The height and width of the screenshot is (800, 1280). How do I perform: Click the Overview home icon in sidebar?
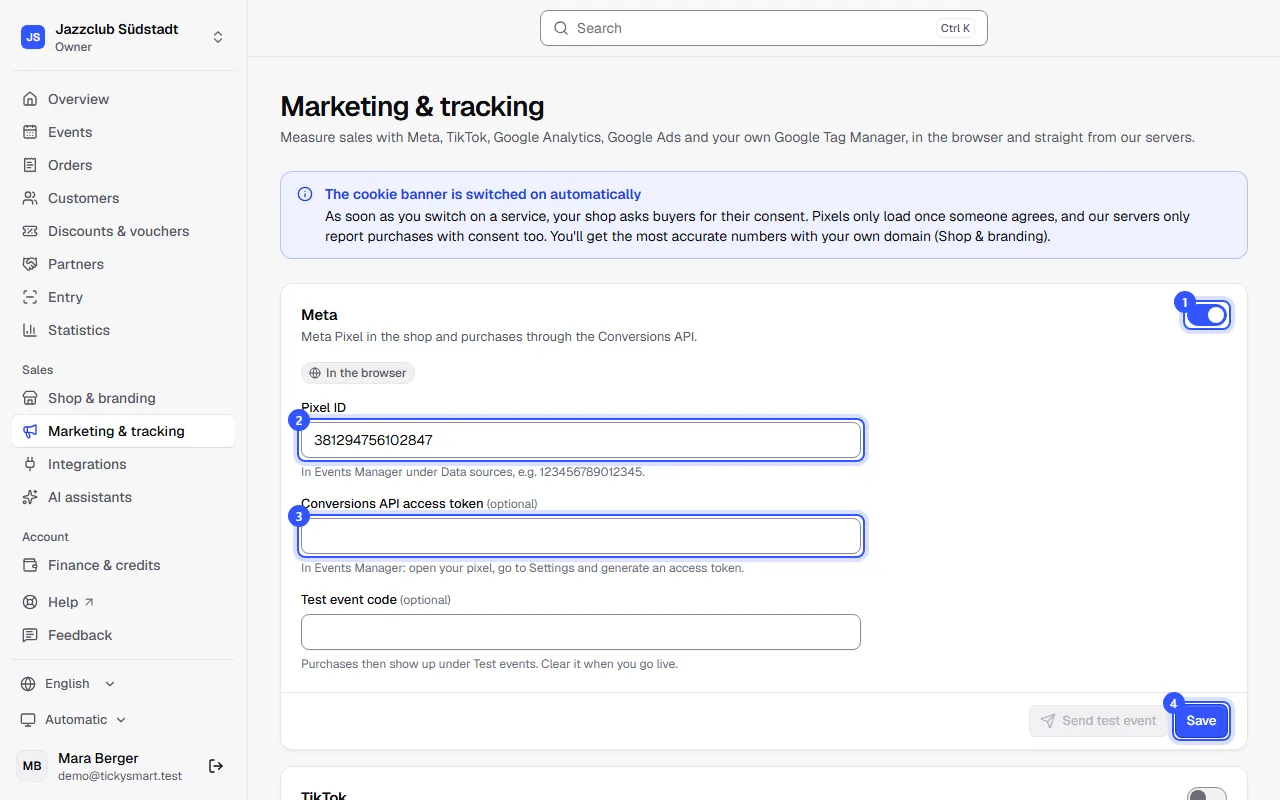tap(30, 99)
